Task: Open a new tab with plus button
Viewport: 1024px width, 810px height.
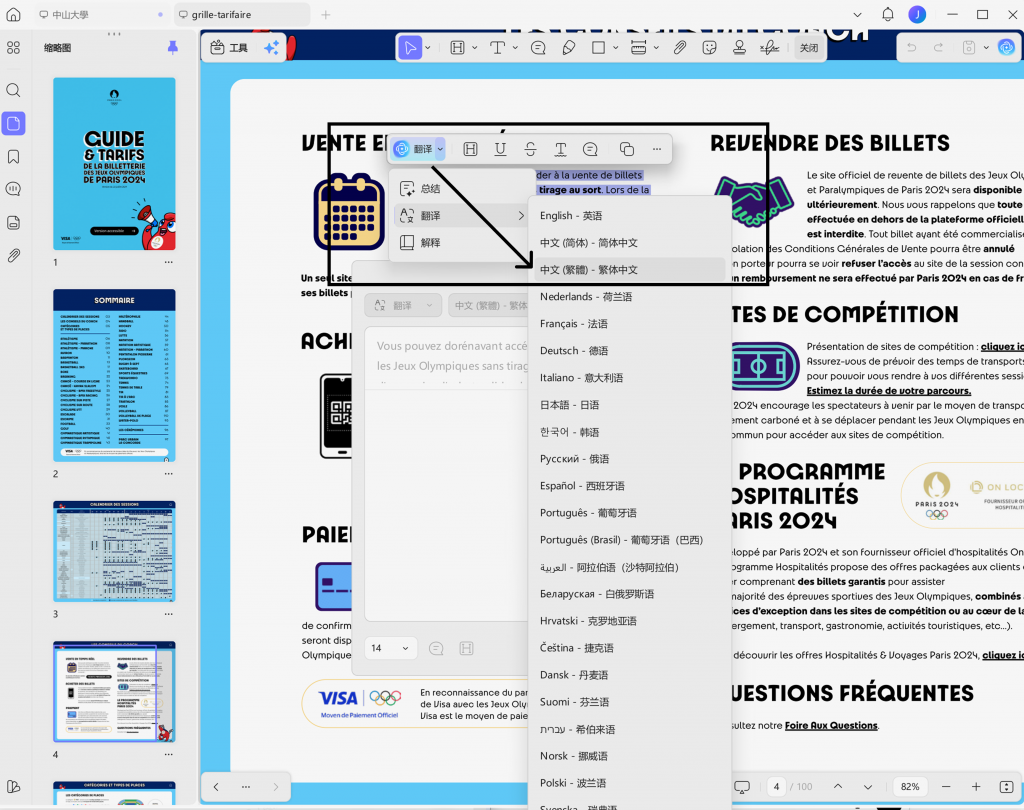Action: tap(326, 14)
